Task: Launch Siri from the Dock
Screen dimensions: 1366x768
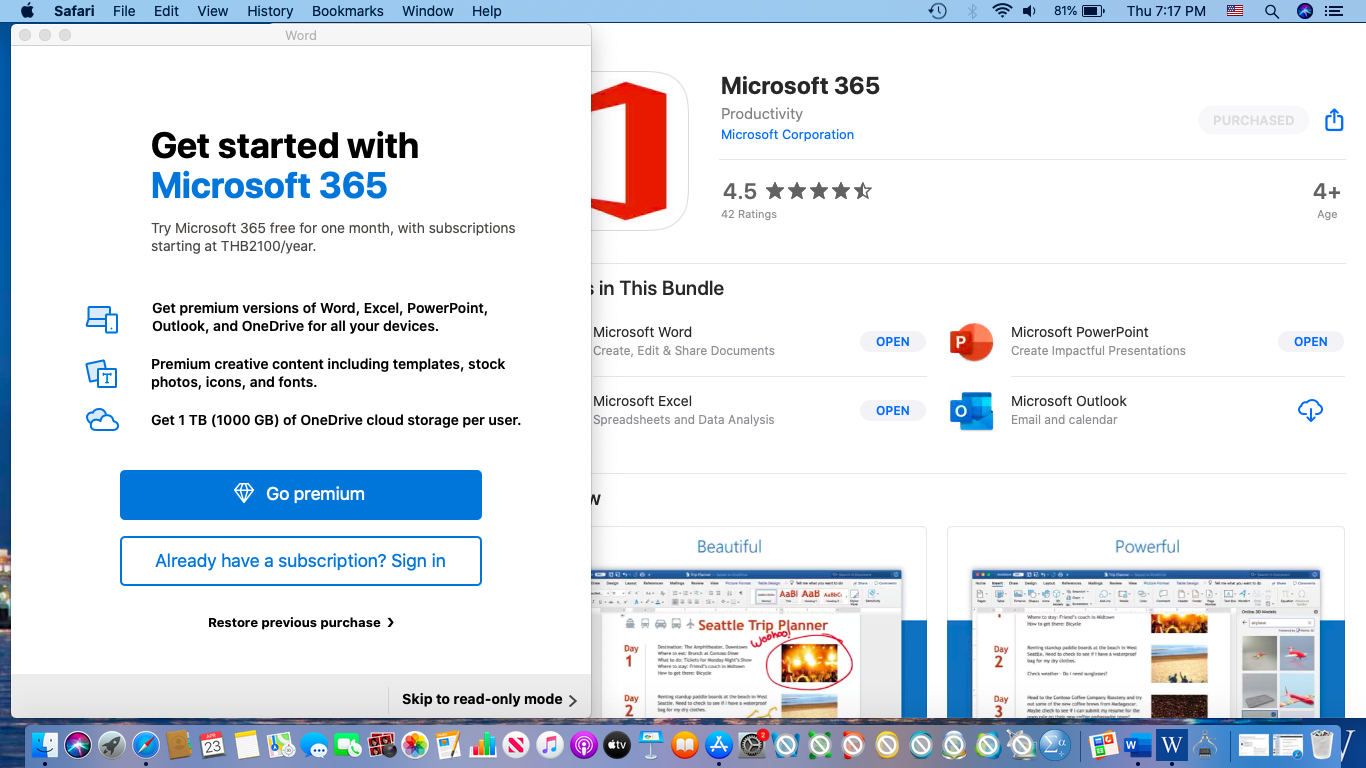Action: click(x=78, y=745)
